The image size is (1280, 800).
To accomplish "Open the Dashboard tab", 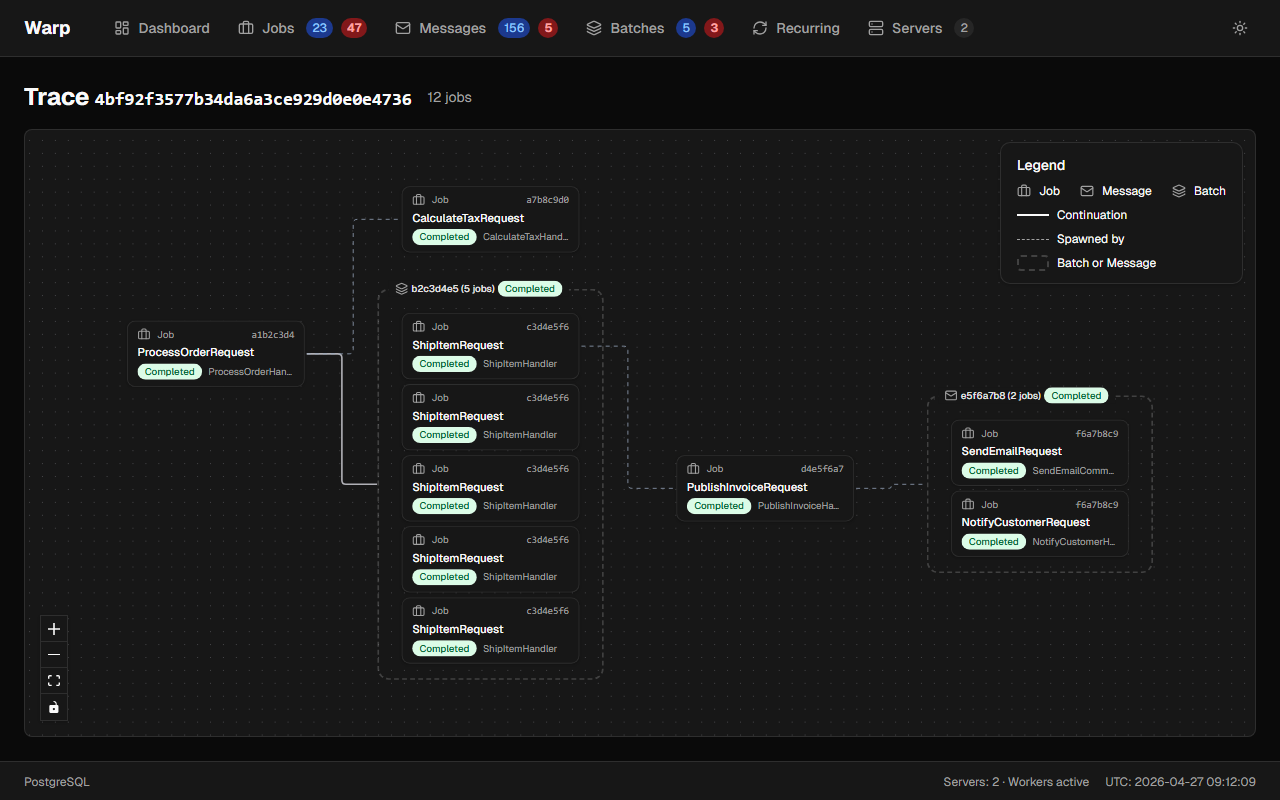I will tap(162, 28).
